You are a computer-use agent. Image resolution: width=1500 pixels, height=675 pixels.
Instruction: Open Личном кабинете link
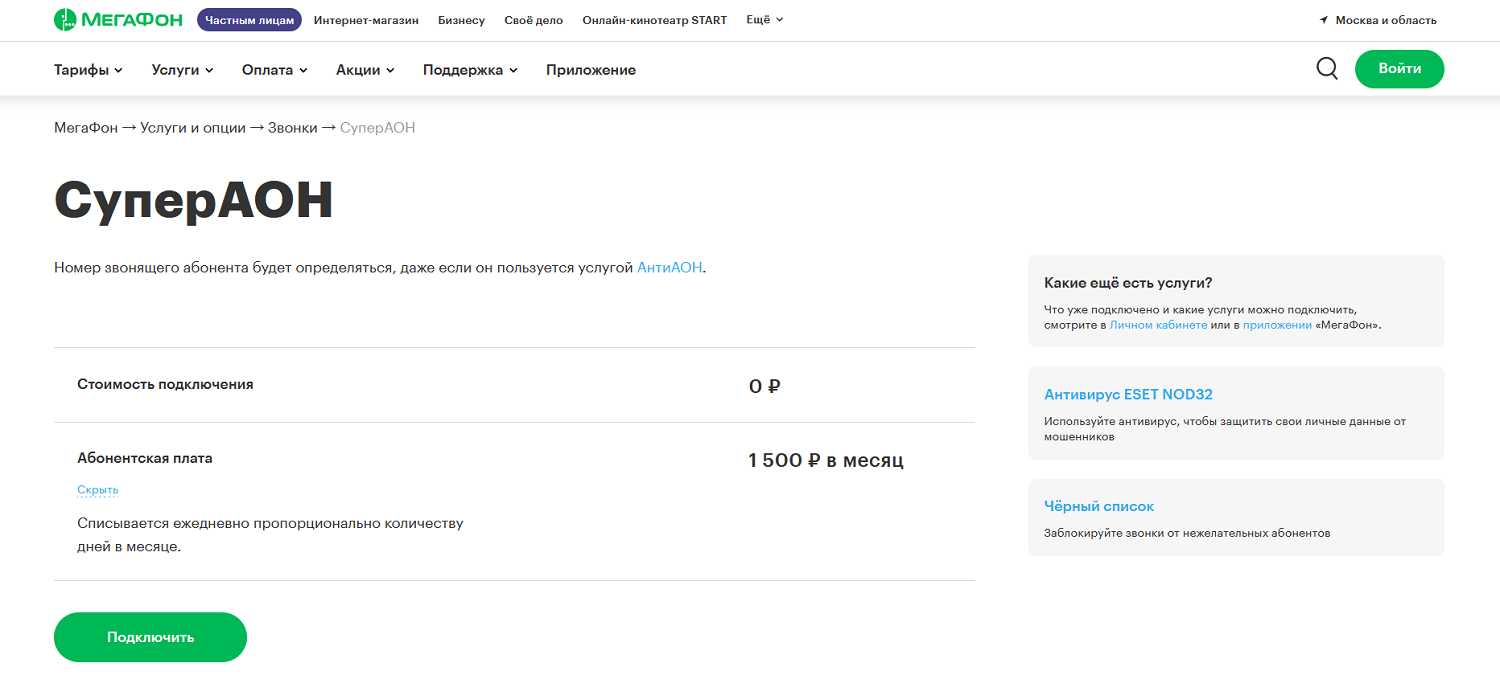click(1158, 326)
